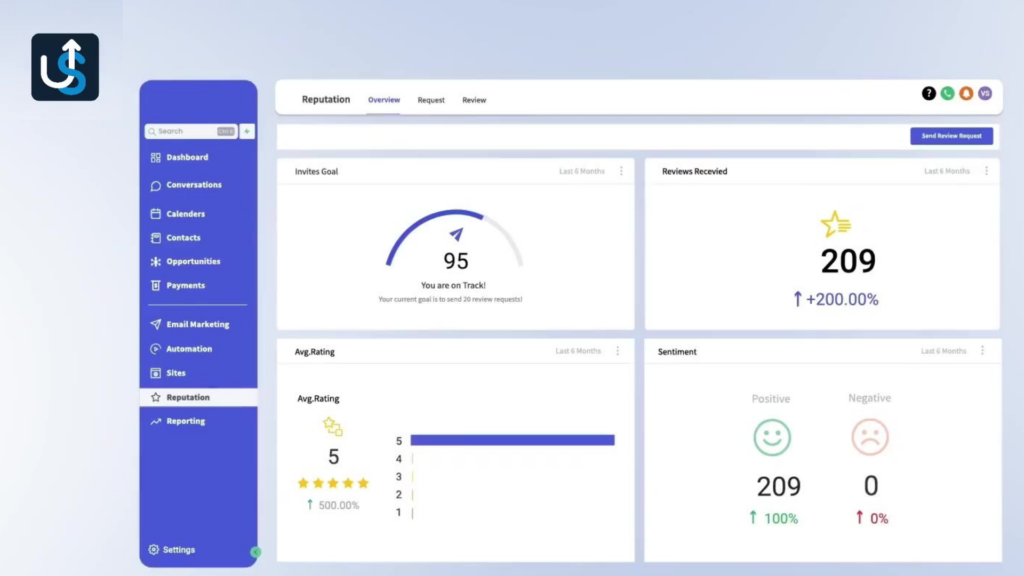Click the negative sad face icon
Screen dimensions: 1024x576
pyautogui.click(x=870, y=437)
